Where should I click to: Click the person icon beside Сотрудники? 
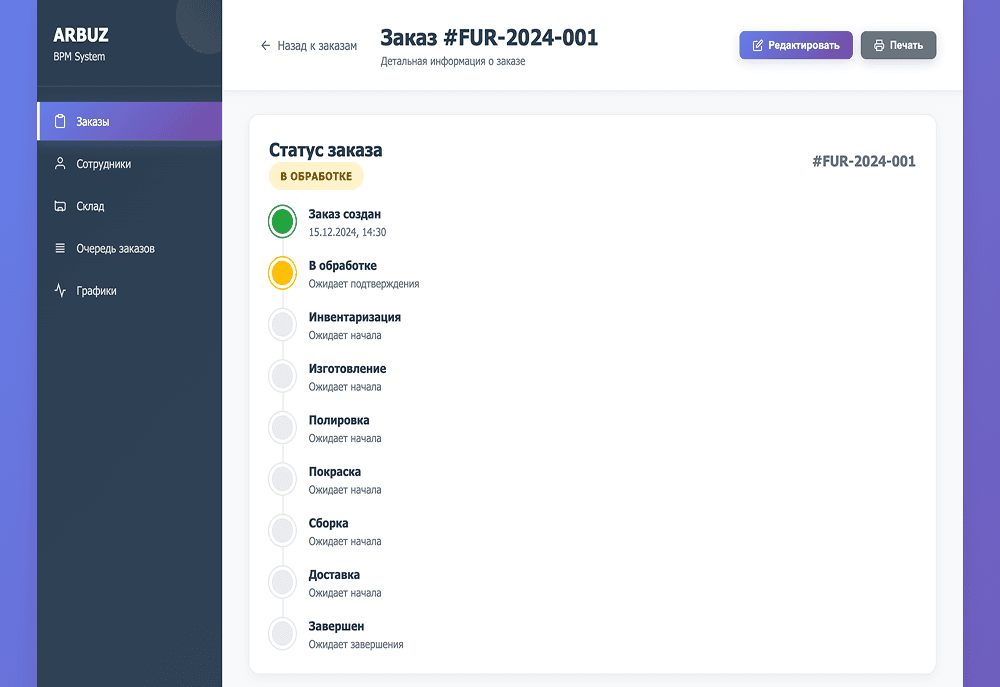(60, 164)
